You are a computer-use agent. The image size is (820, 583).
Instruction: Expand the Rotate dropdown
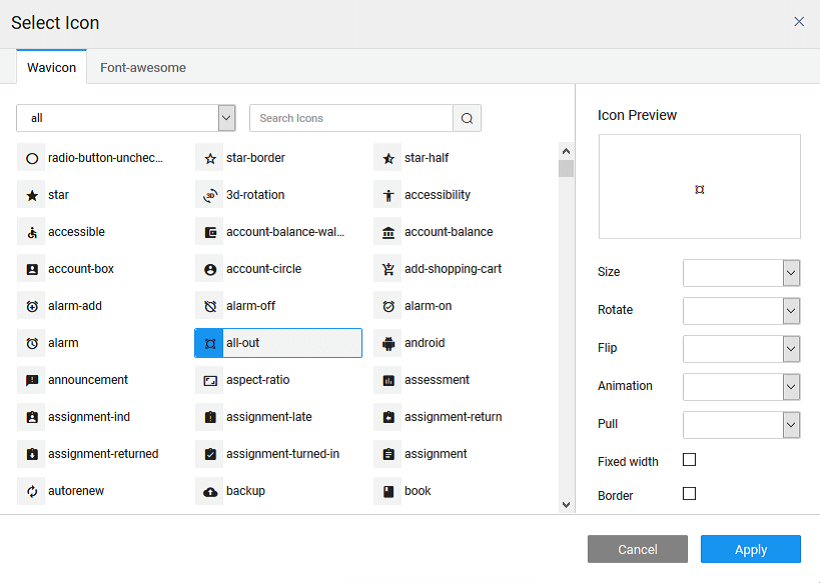point(741,311)
